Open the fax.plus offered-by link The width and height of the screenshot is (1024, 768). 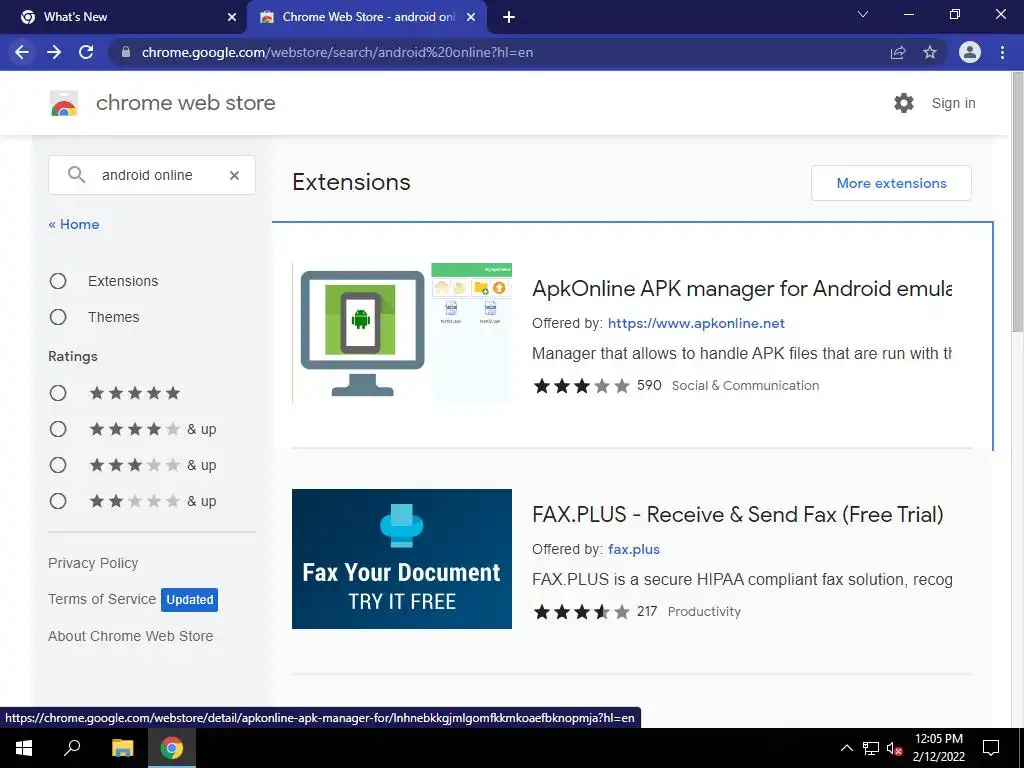tap(633, 549)
